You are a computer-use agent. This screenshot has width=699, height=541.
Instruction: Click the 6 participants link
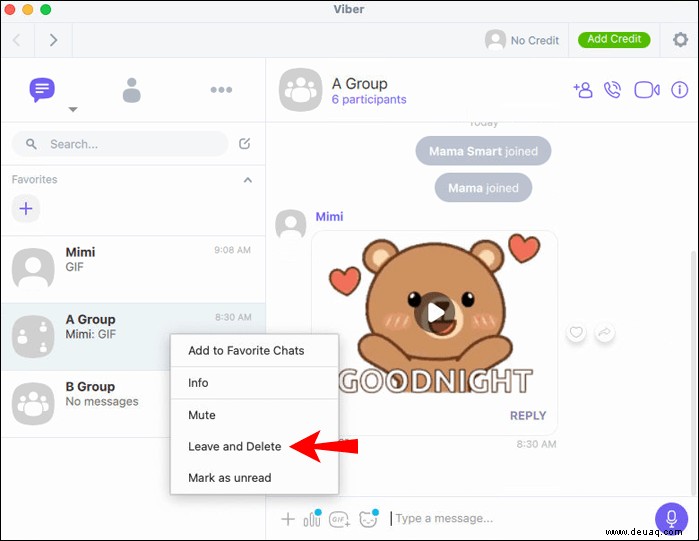369,99
